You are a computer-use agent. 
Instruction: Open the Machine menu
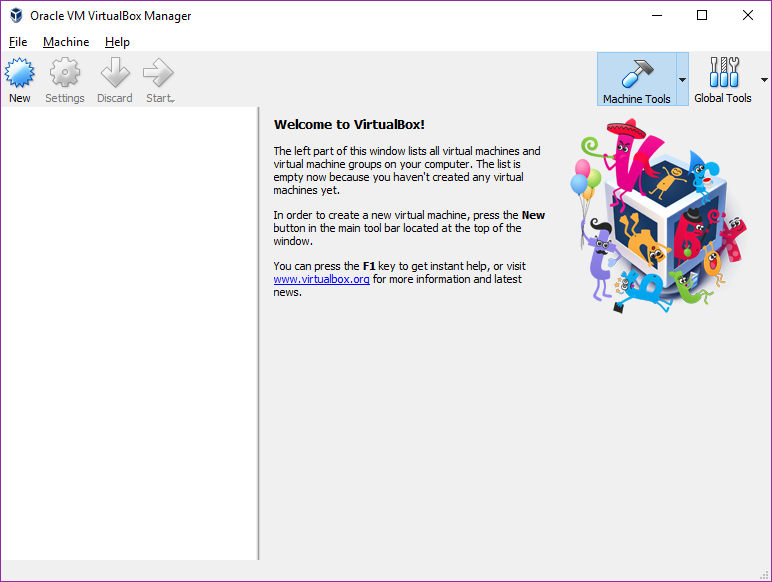click(x=66, y=42)
